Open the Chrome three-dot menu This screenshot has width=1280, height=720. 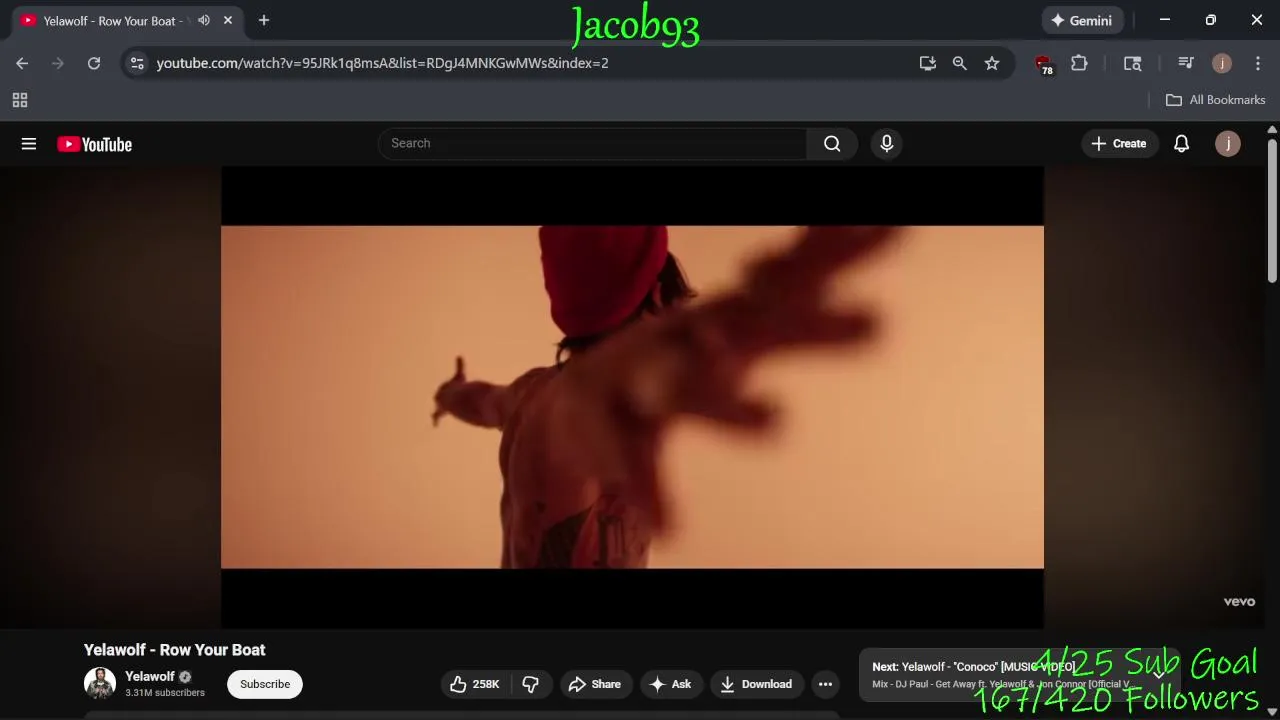[x=1257, y=63]
